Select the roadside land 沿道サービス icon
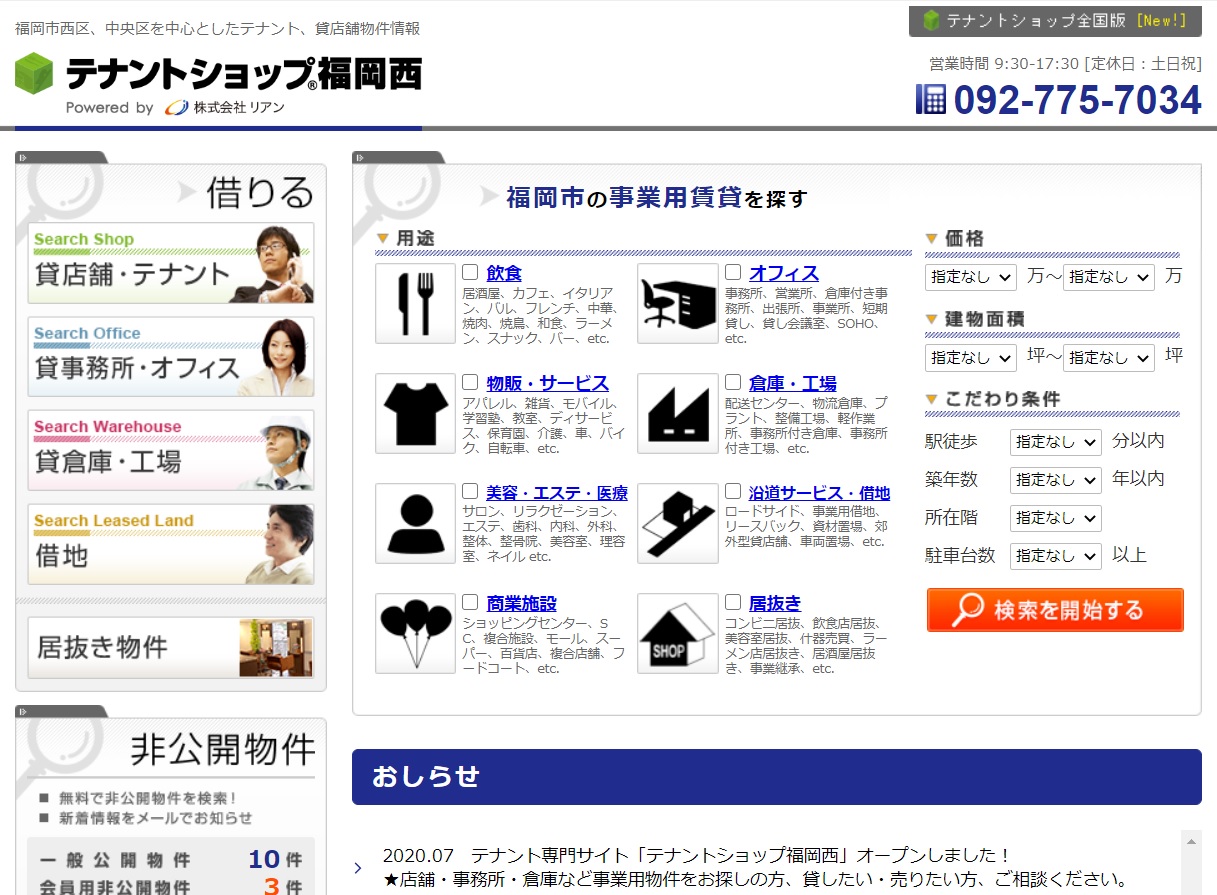The image size is (1217, 895). click(x=677, y=524)
